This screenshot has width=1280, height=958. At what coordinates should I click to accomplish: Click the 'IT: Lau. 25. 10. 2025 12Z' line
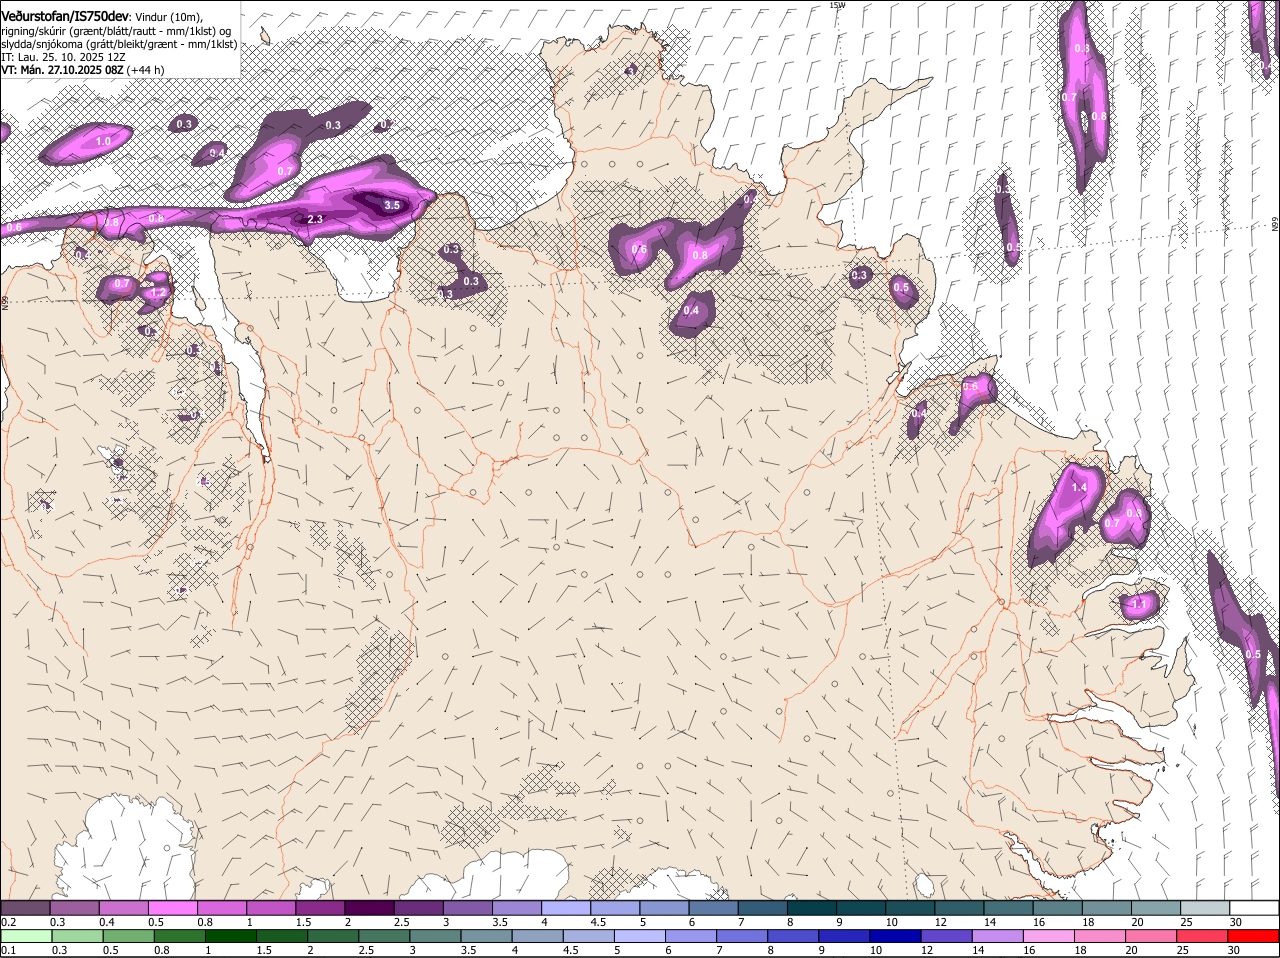(x=63, y=58)
